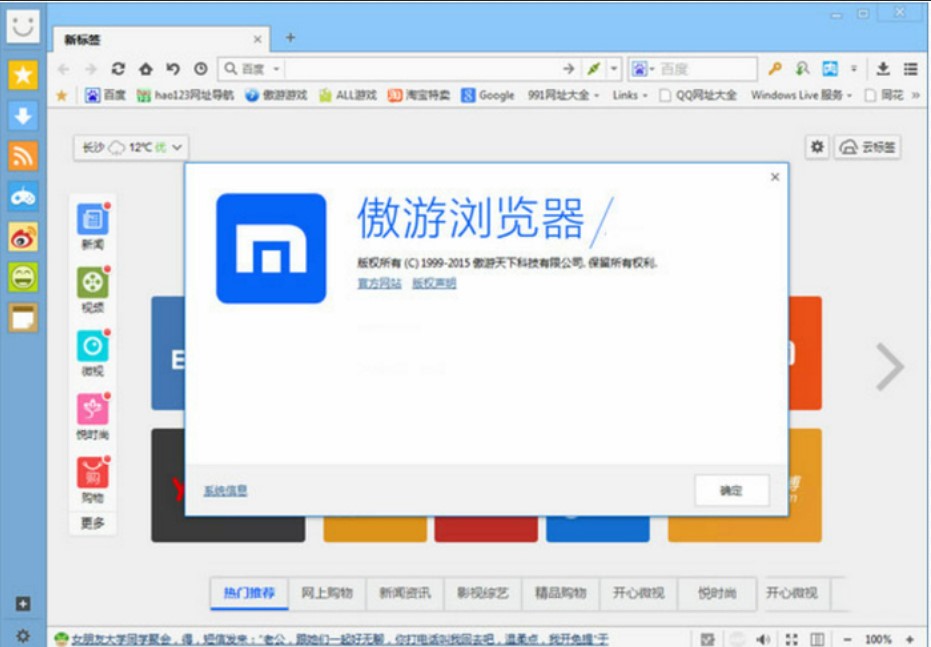Toggle mute speaker icon in status bar
931x647 pixels.
pyautogui.click(x=763, y=638)
